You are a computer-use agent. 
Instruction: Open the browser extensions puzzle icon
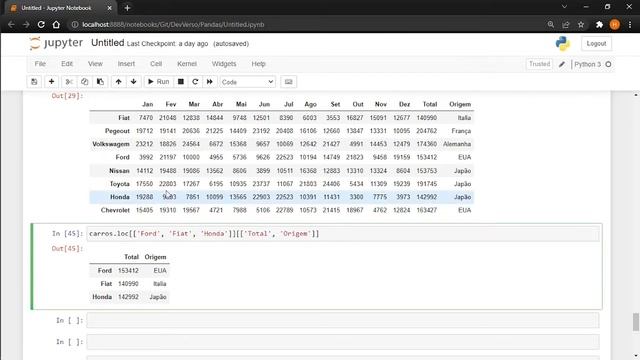(599, 24)
